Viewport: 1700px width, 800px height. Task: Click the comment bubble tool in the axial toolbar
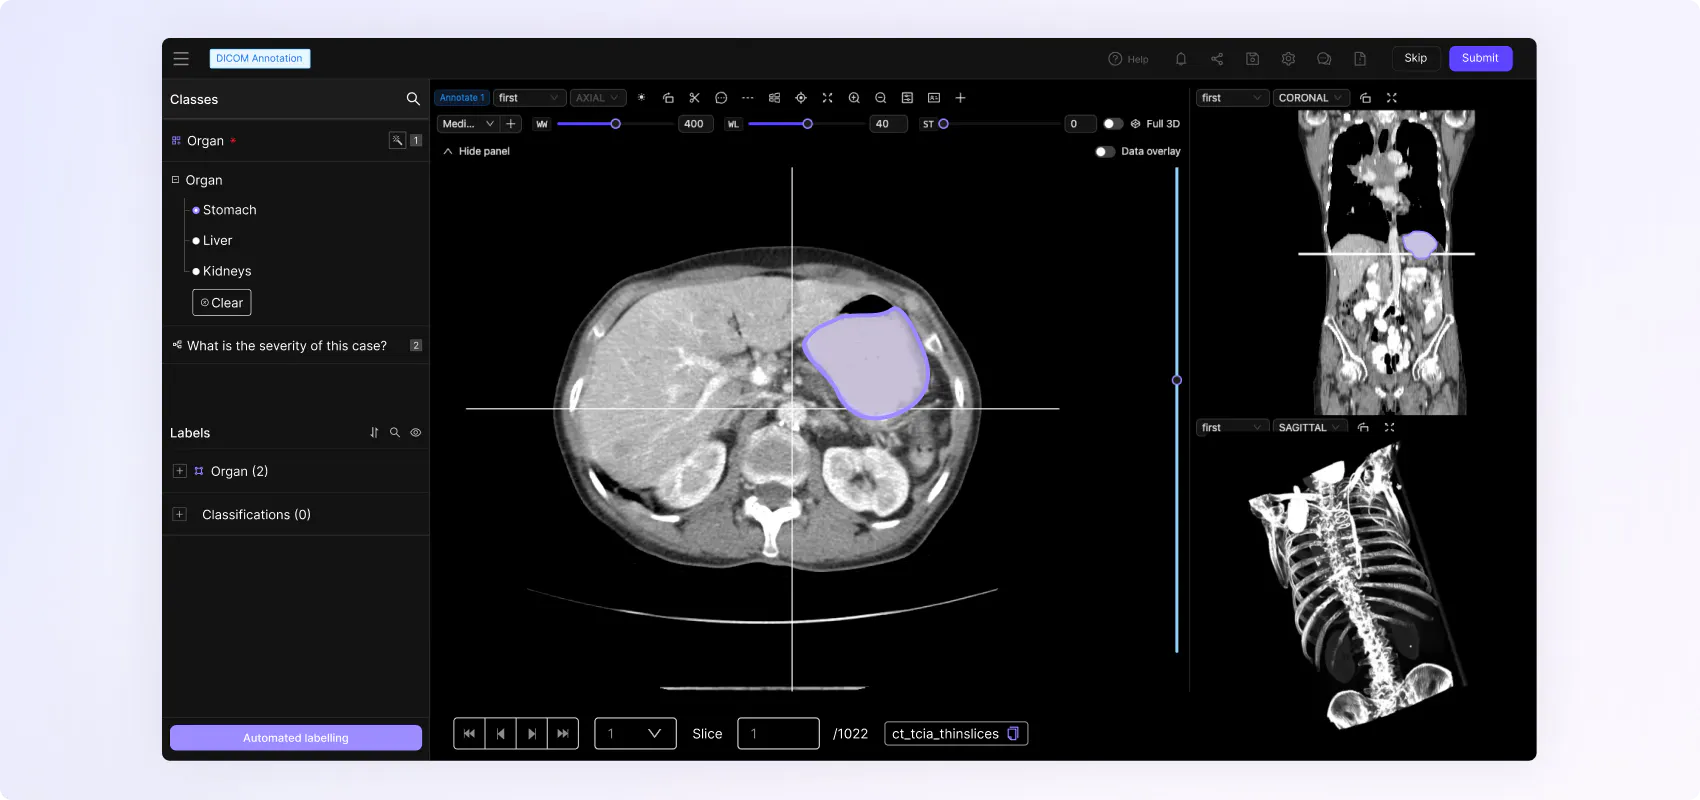(721, 98)
